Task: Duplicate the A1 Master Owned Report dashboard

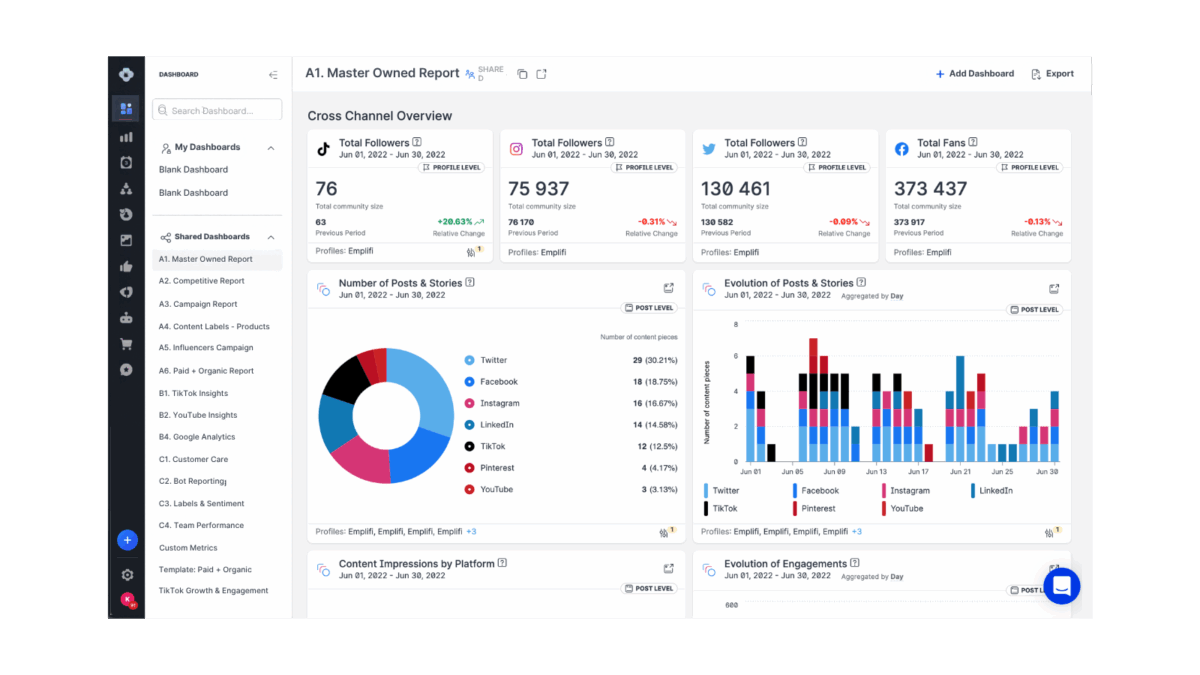Action: click(522, 74)
